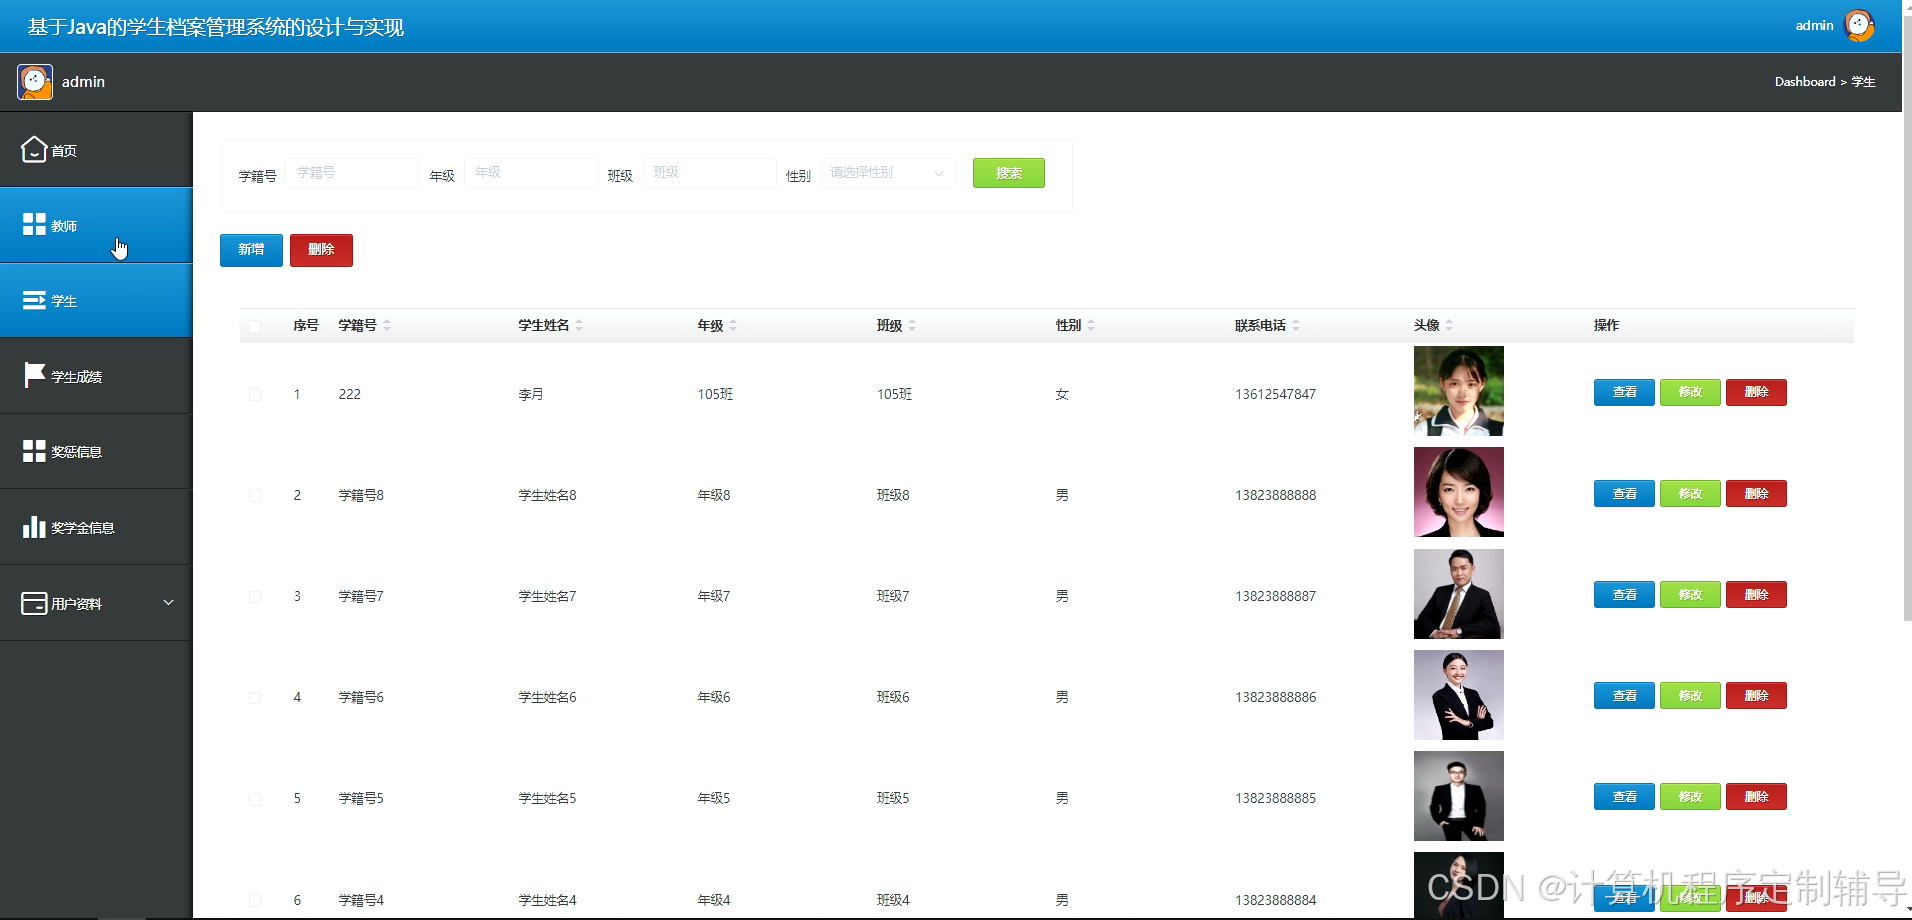1912x920 pixels.
Task: Click the admin avatar in the left header
Action: pos(35,82)
